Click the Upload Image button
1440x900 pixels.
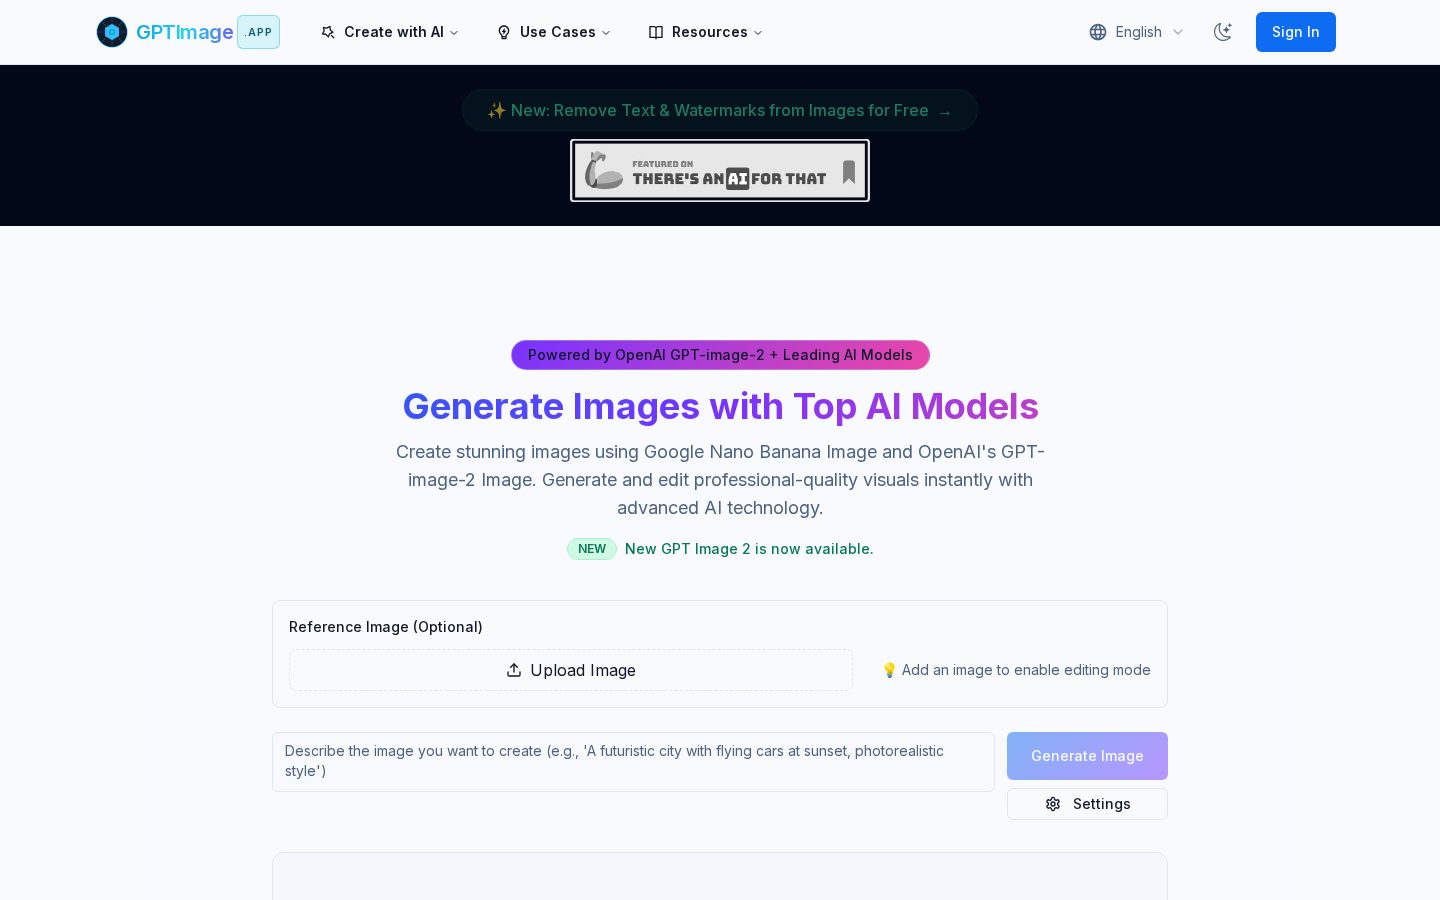click(x=571, y=670)
